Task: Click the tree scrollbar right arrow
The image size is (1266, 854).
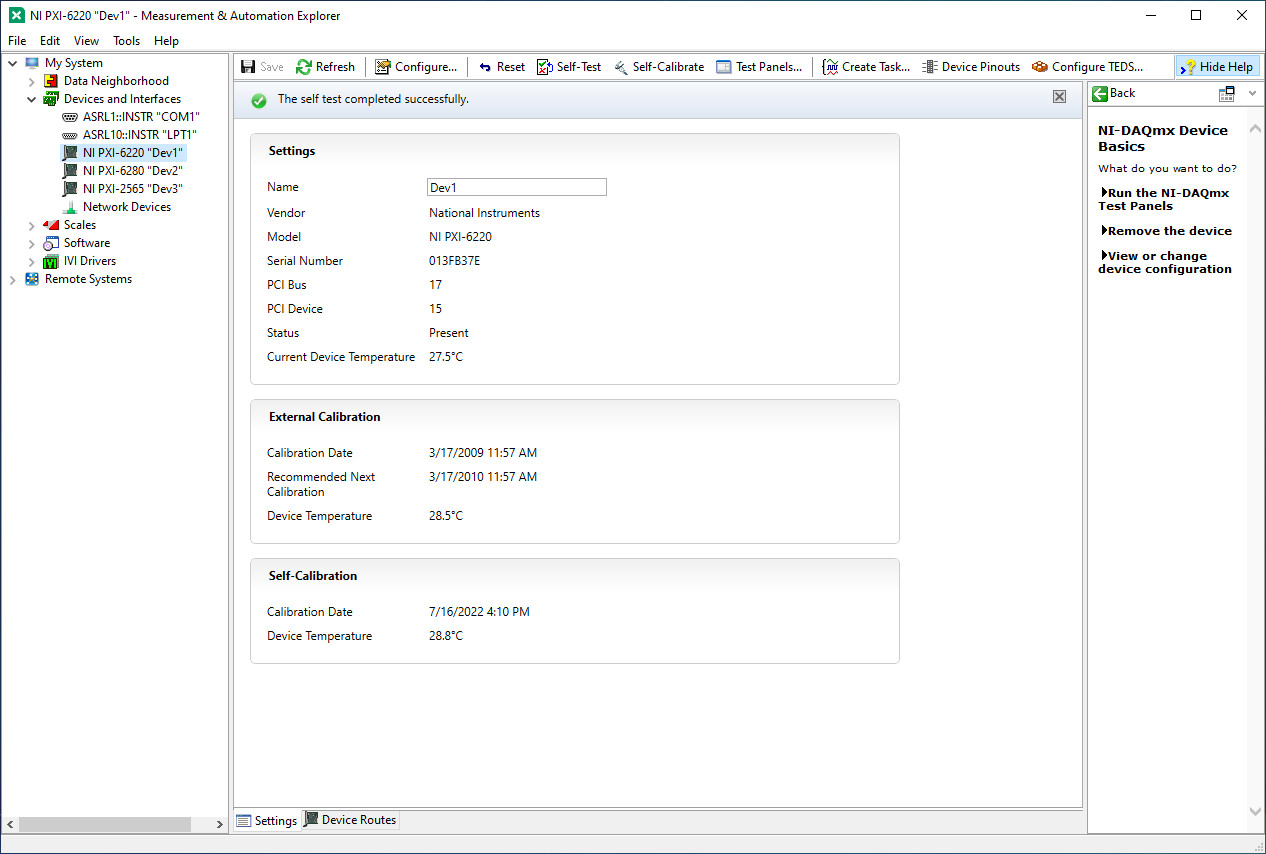Action: coord(221,825)
